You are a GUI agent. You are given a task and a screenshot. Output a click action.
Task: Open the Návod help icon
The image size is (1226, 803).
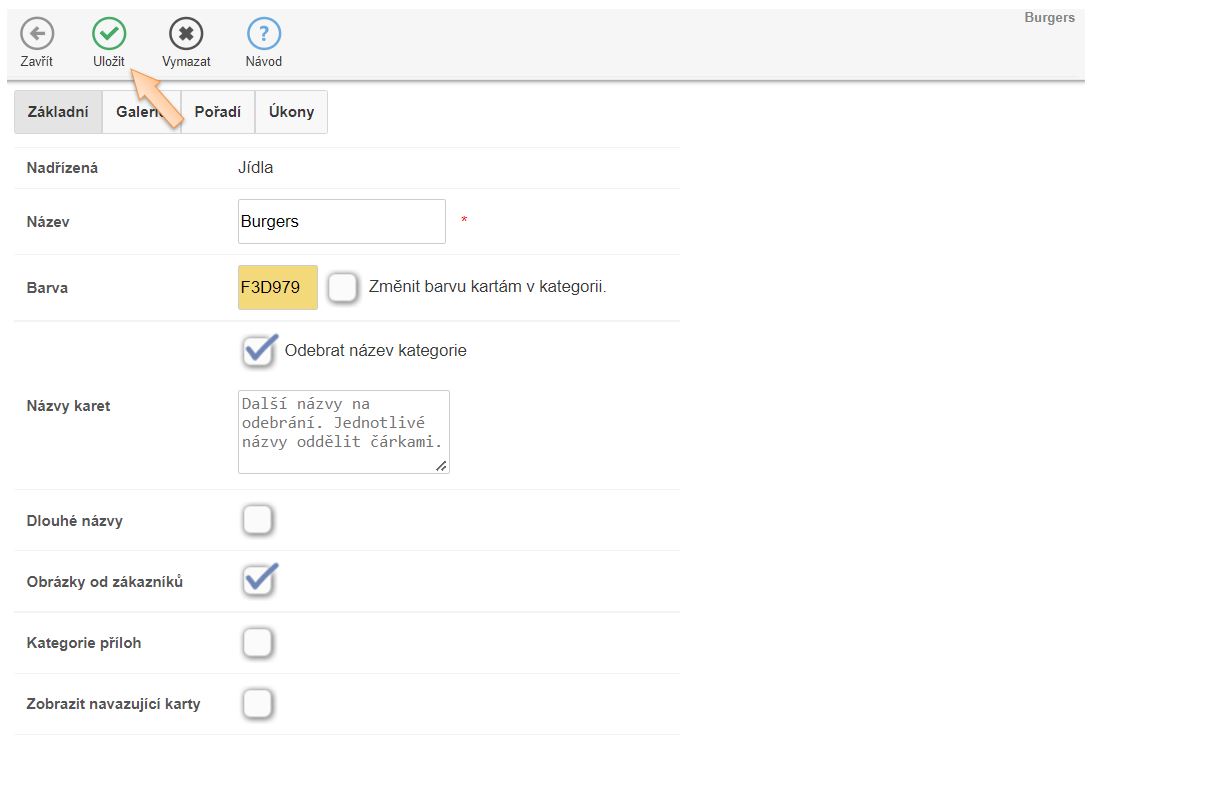[264, 34]
